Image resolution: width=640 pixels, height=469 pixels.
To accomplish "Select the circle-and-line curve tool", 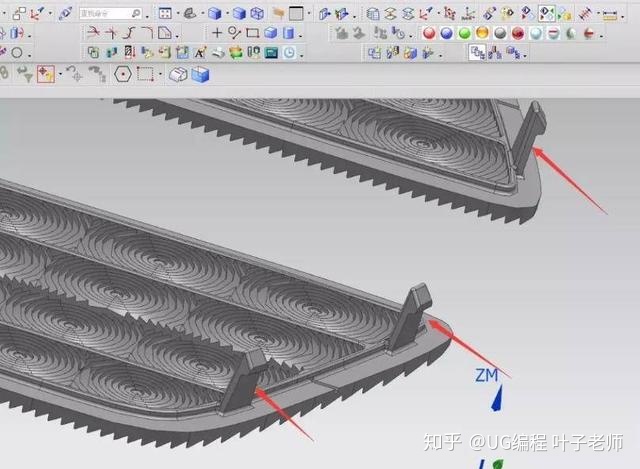I will pyautogui.click(x=234, y=33).
